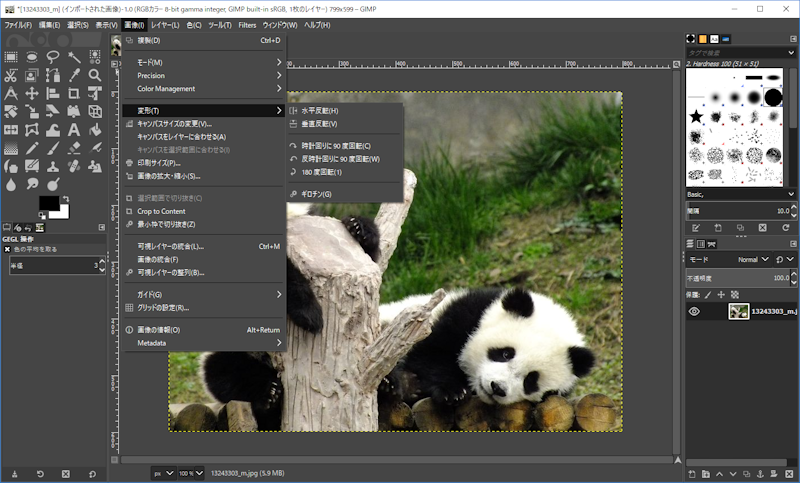Viewport: 800px width, 483px height.
Task: Click the 13243303_m.jpg layer thumbnail
Action: pyautogui.click(x=739, y=312)
